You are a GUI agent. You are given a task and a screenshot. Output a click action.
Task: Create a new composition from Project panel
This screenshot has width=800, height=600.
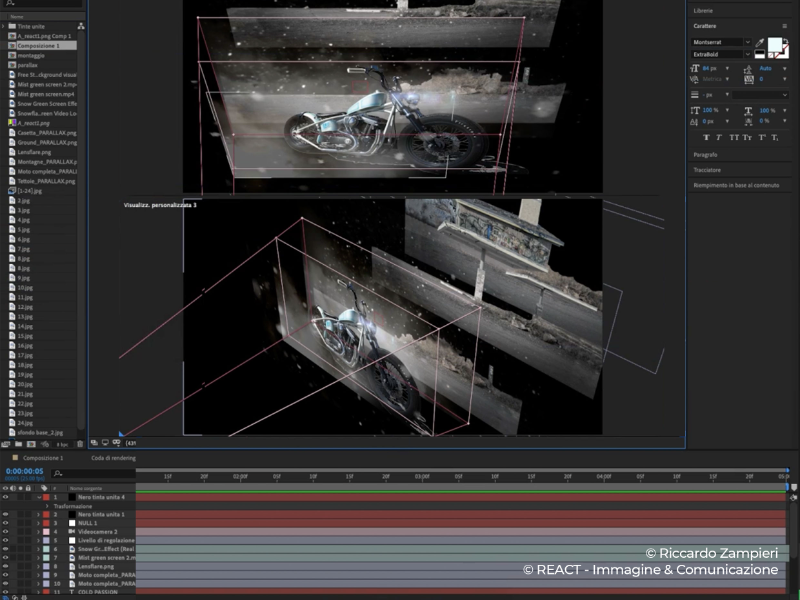(x=31, y=444)
